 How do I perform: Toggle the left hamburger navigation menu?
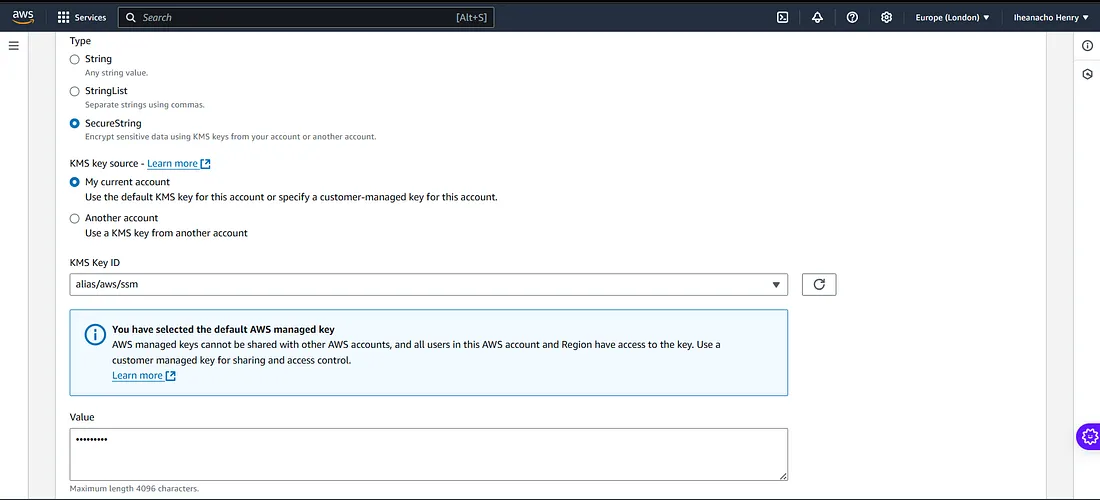(14, 46)
